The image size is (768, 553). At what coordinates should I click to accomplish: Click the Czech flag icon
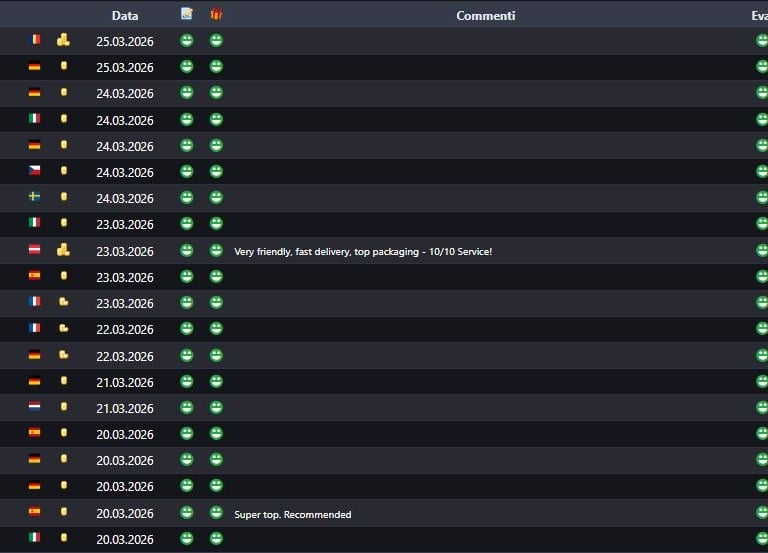[x=34, y=171]
